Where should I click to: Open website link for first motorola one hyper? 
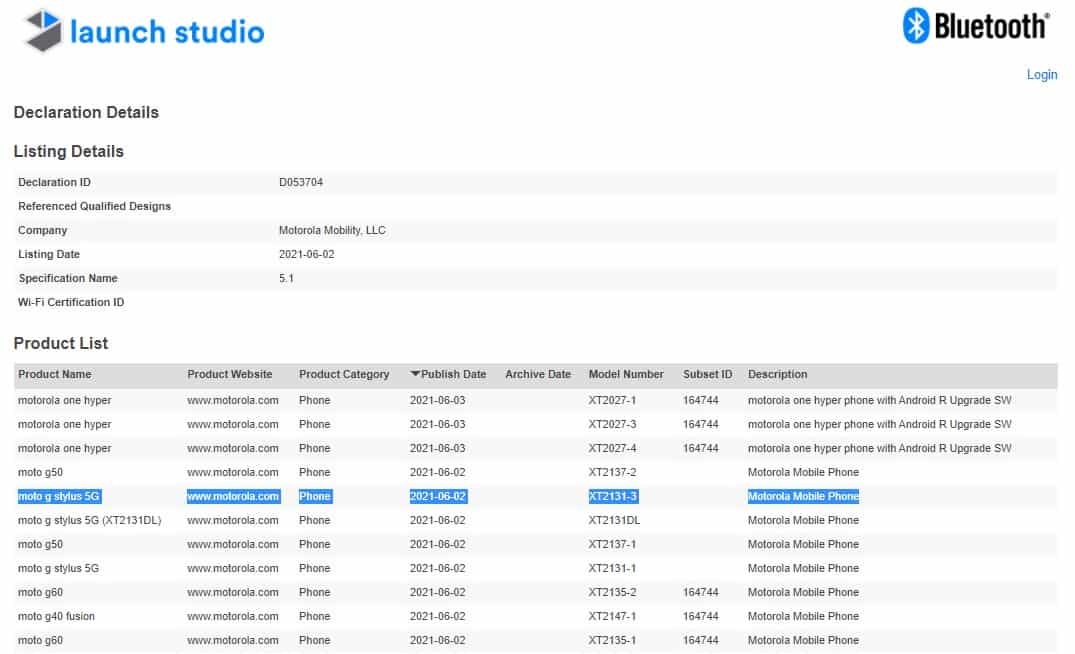232,401
